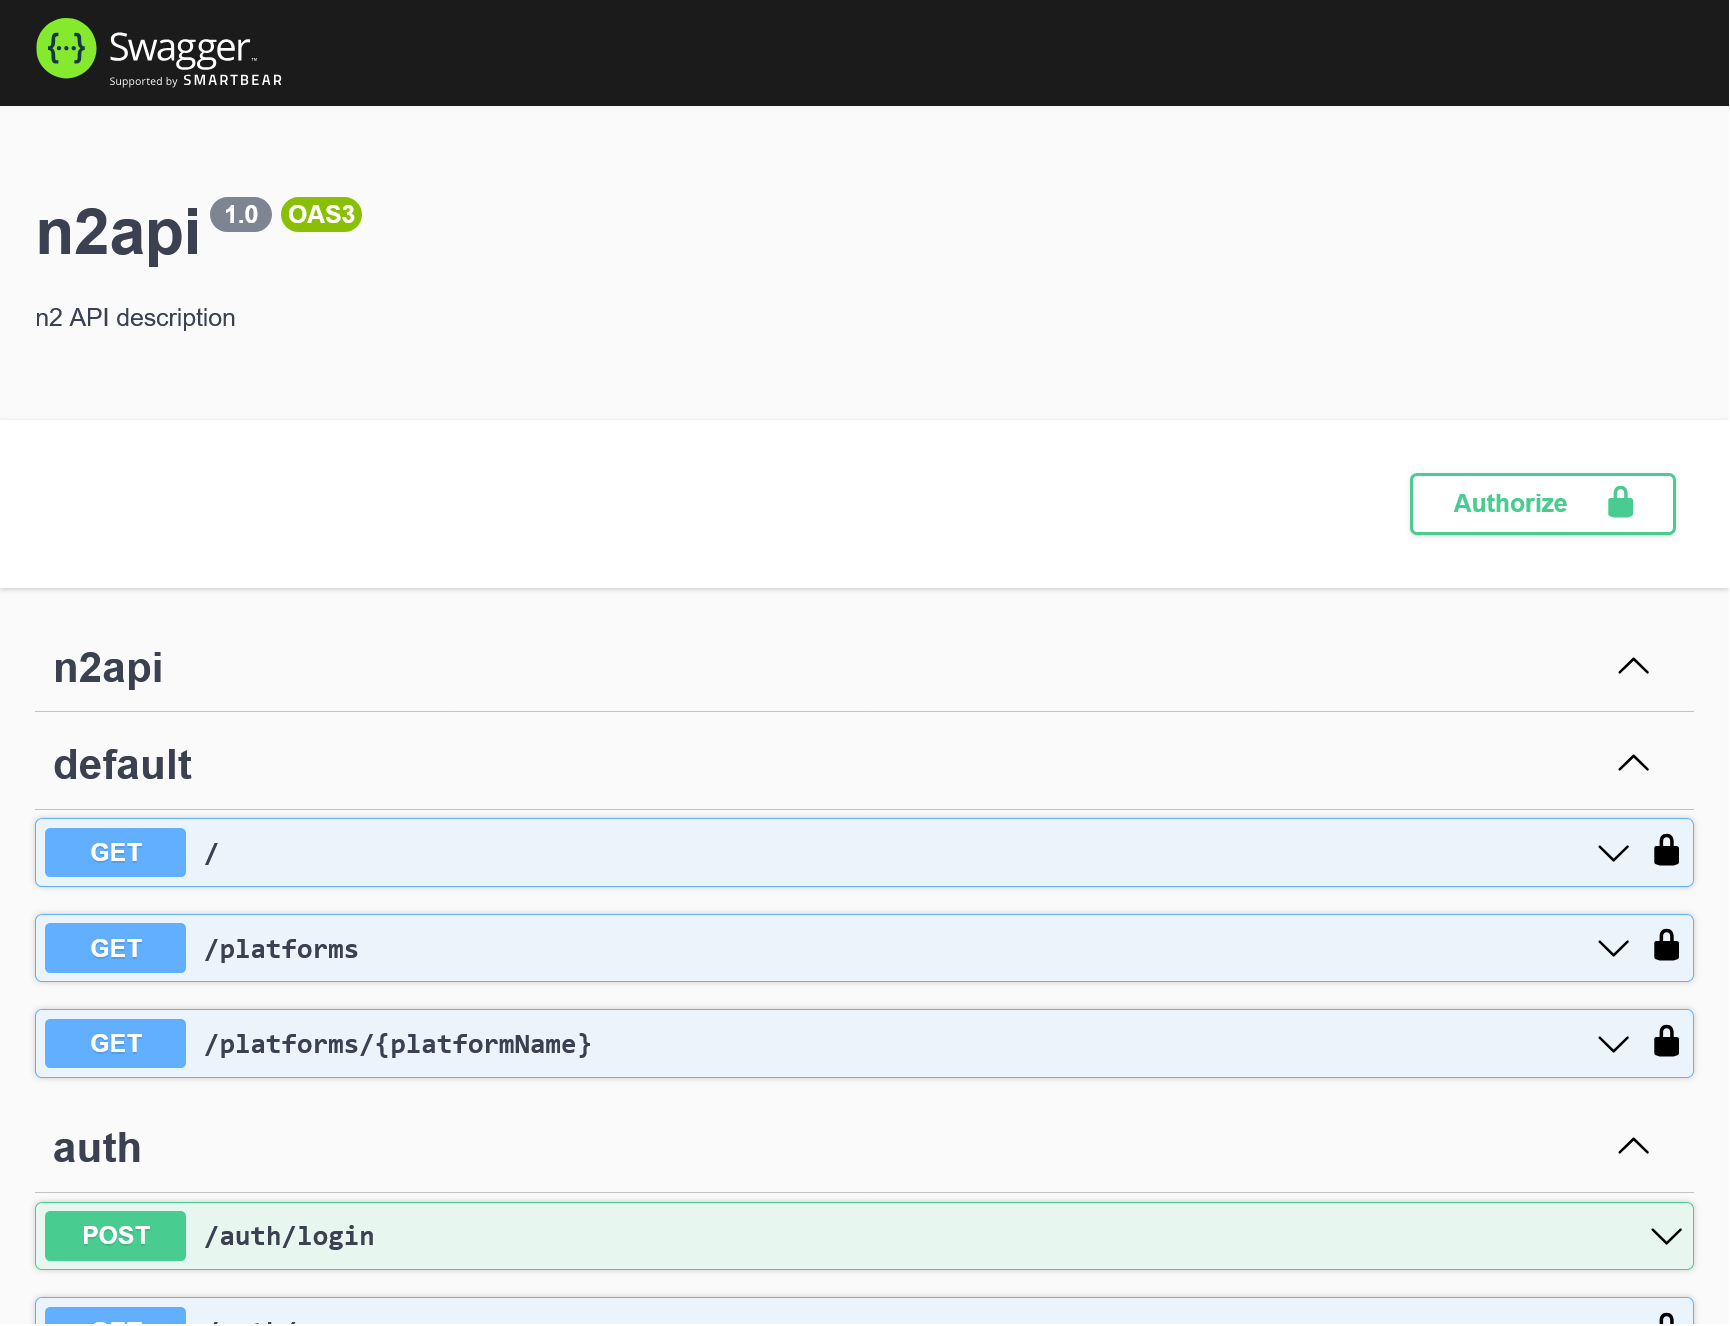Click the auth section heading
This screenshot has height=1326, width=1730.
pos(97,1148)
